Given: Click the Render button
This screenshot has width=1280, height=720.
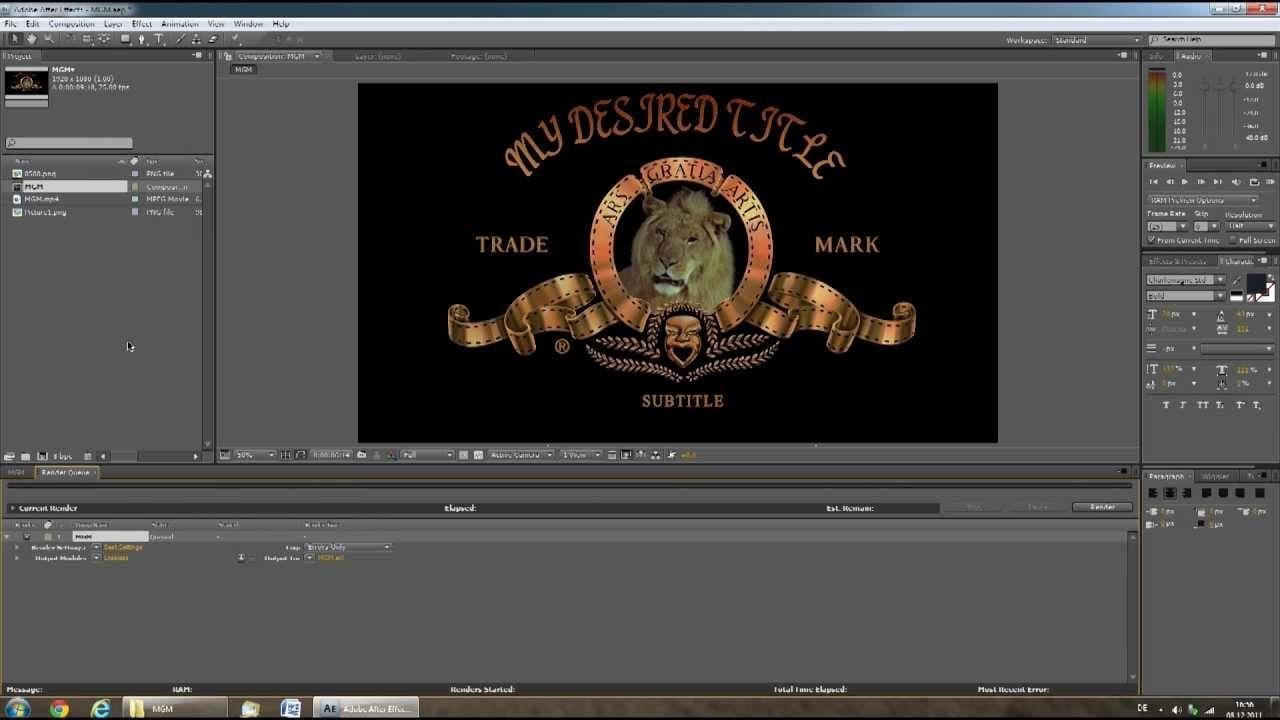Looking at the screenshot, I should [x=1102, y=507].
